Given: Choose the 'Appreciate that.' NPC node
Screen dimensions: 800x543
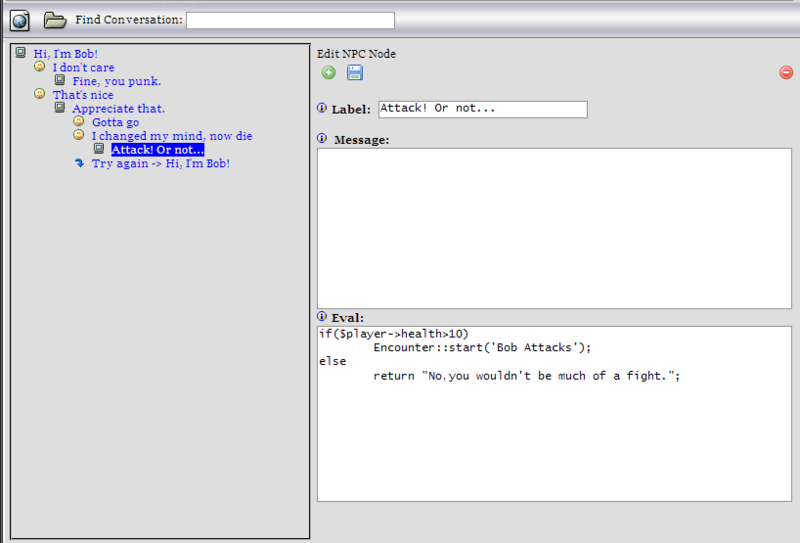Looking at the screenshot, I should coord(118,108).
